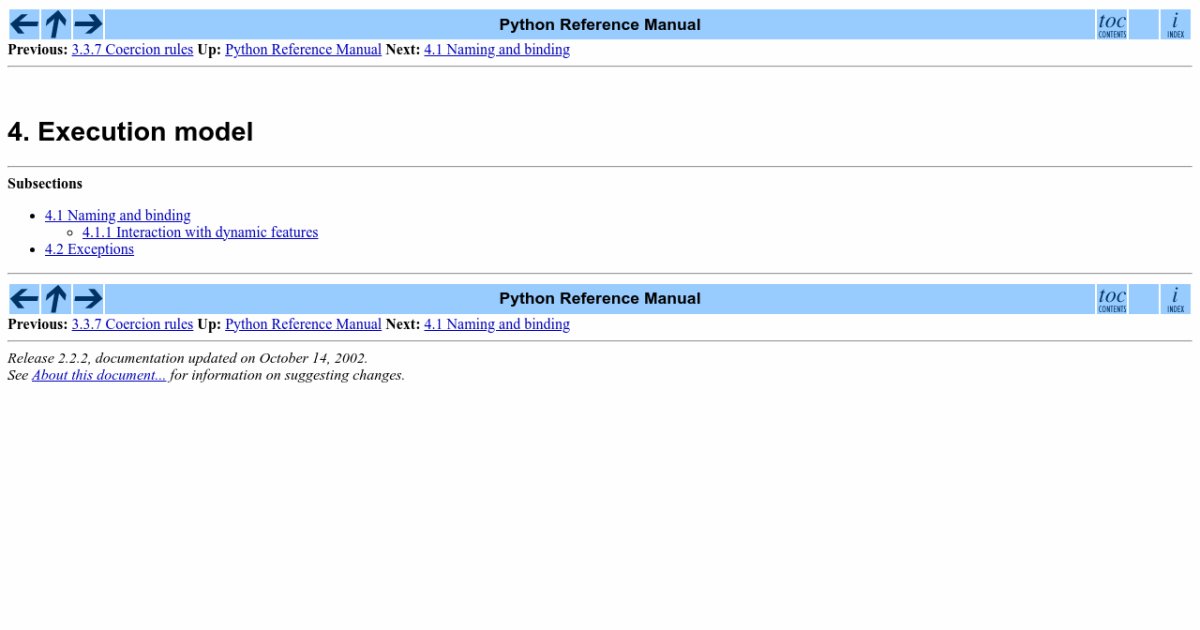Open 4.1.1 Interaction with dynamic features

[200, 232]
